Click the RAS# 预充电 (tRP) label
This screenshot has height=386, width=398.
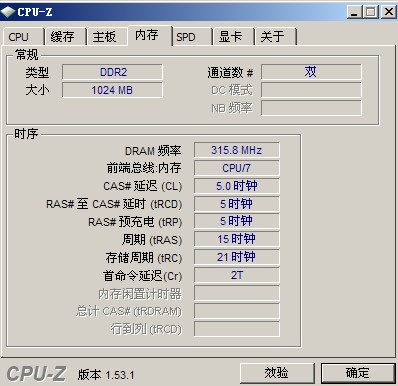(135, 222)
